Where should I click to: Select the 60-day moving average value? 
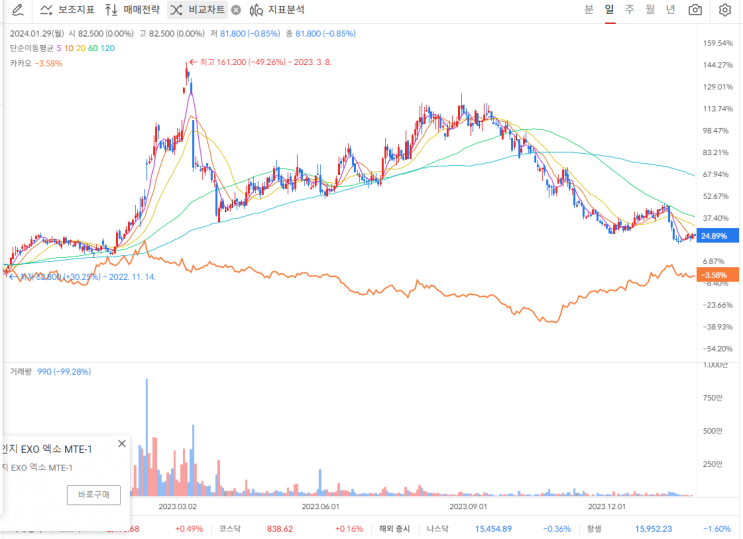[x=93, y=48]
